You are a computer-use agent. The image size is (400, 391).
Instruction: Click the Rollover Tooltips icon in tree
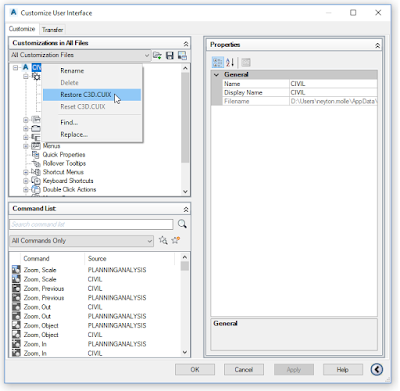coord(36,163)
